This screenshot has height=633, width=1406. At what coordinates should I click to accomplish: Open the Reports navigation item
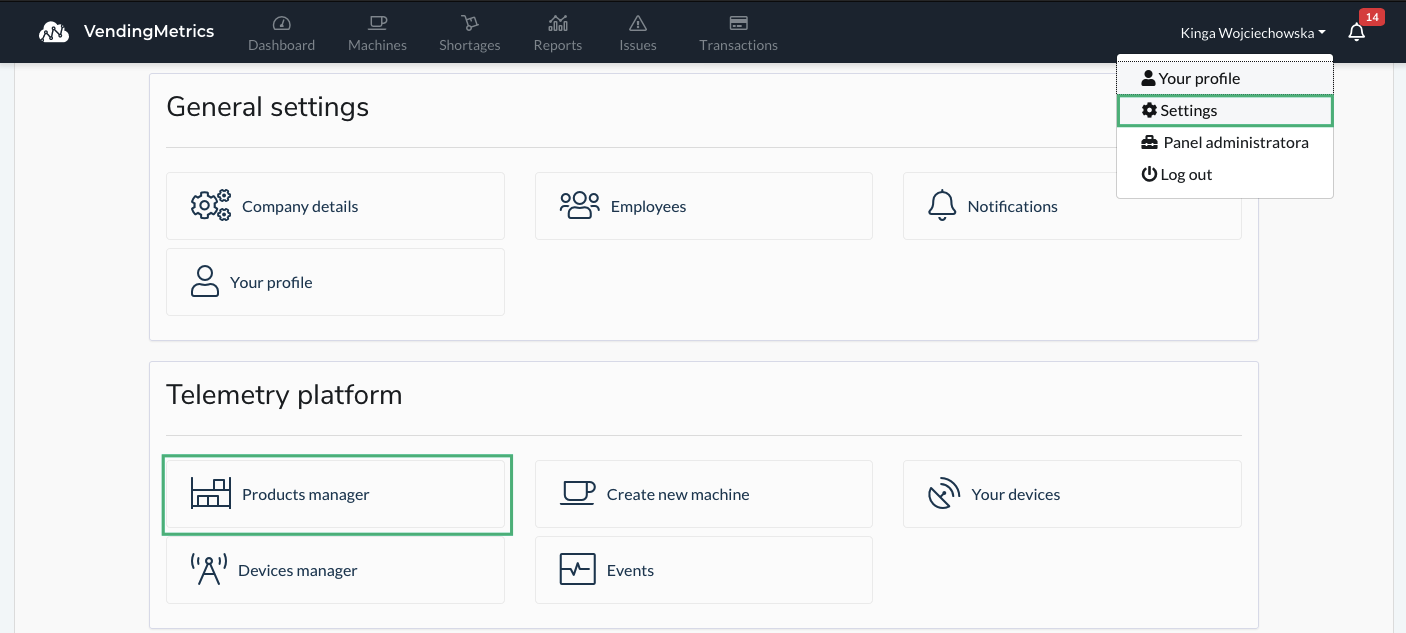(x=558, y=32)
